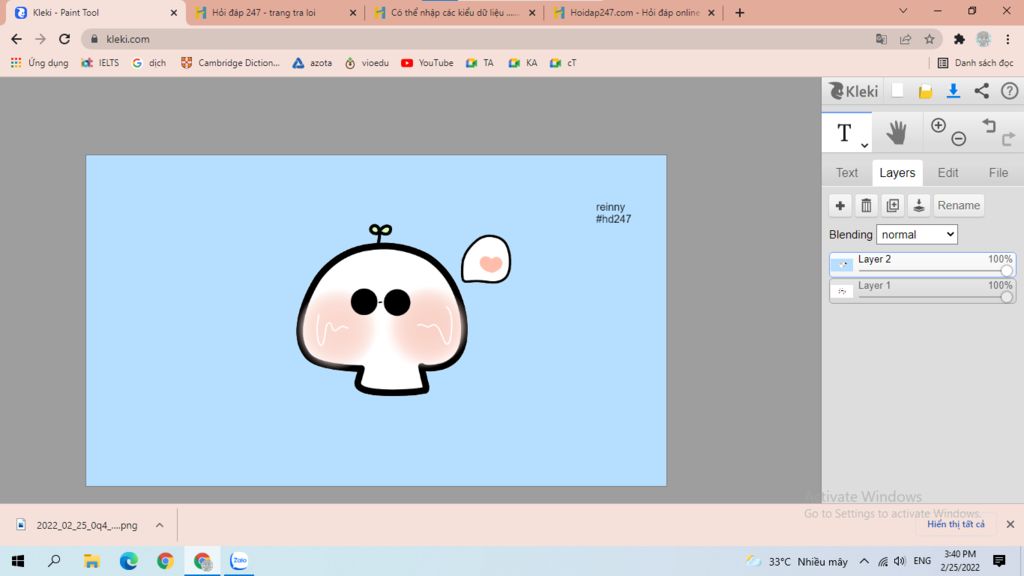Click Hiển thị tất cả downloads link
Image resolution: width=1024 pixels, height=576 pixels.
[x=955, y=524]
